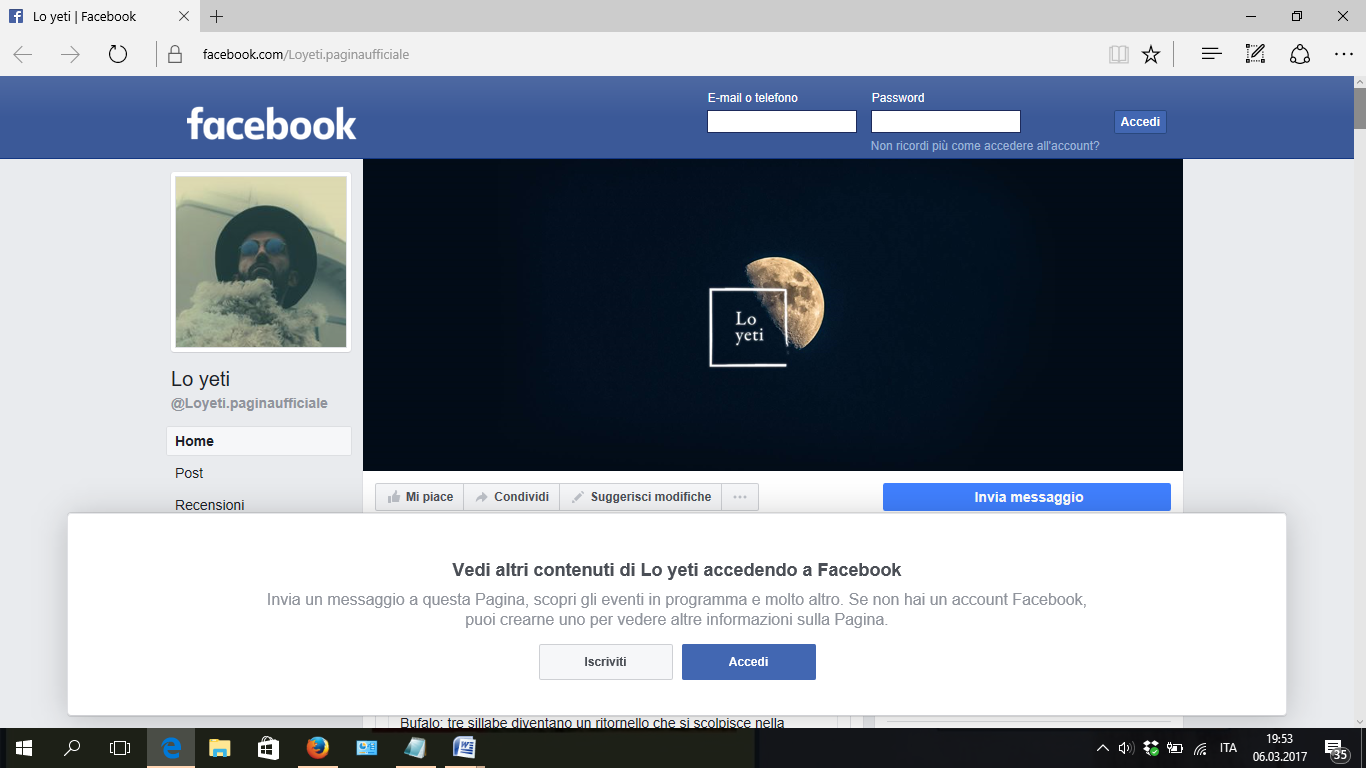The image size is (1366, 768).
Task: Click the Lo yeti page name
Action: click(x=201, y=379)
